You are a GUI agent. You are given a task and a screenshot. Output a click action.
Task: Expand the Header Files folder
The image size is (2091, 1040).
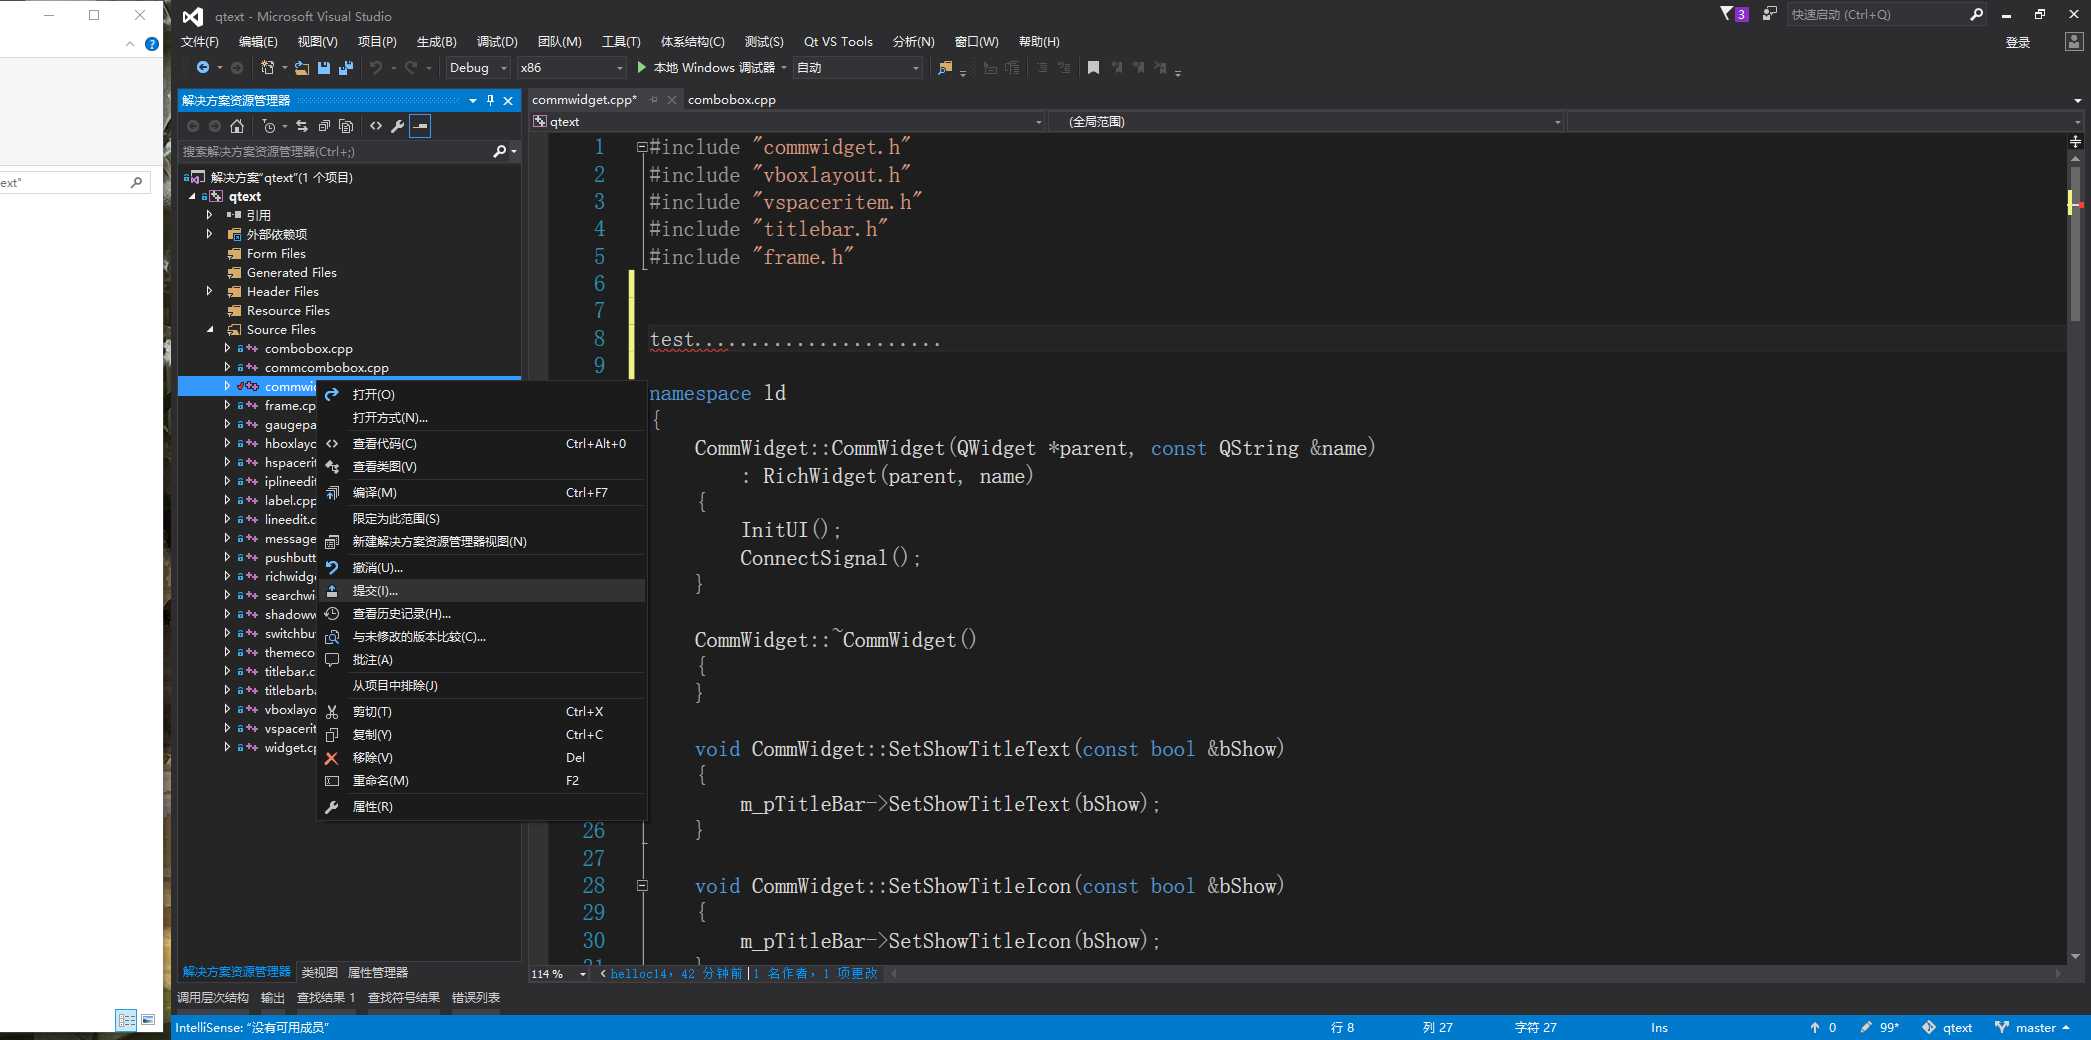[209, 292]
